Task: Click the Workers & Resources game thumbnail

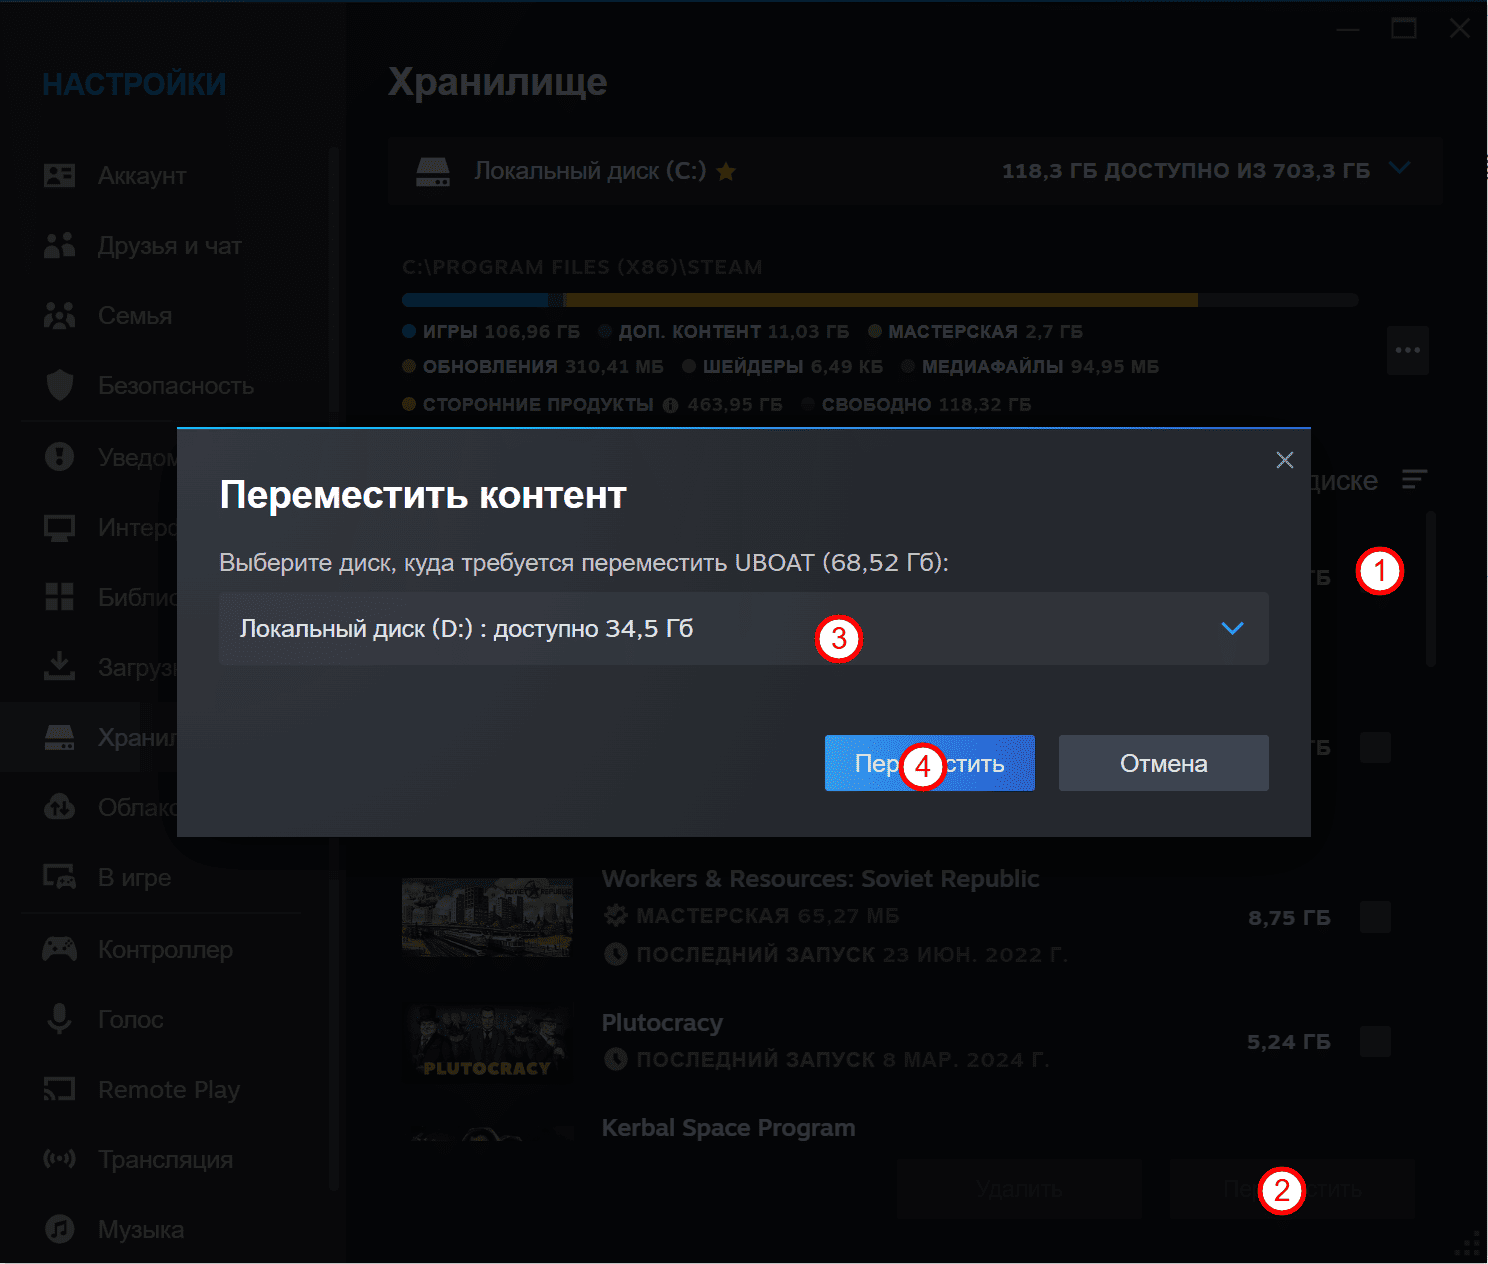Action: (x=487, y=917)
